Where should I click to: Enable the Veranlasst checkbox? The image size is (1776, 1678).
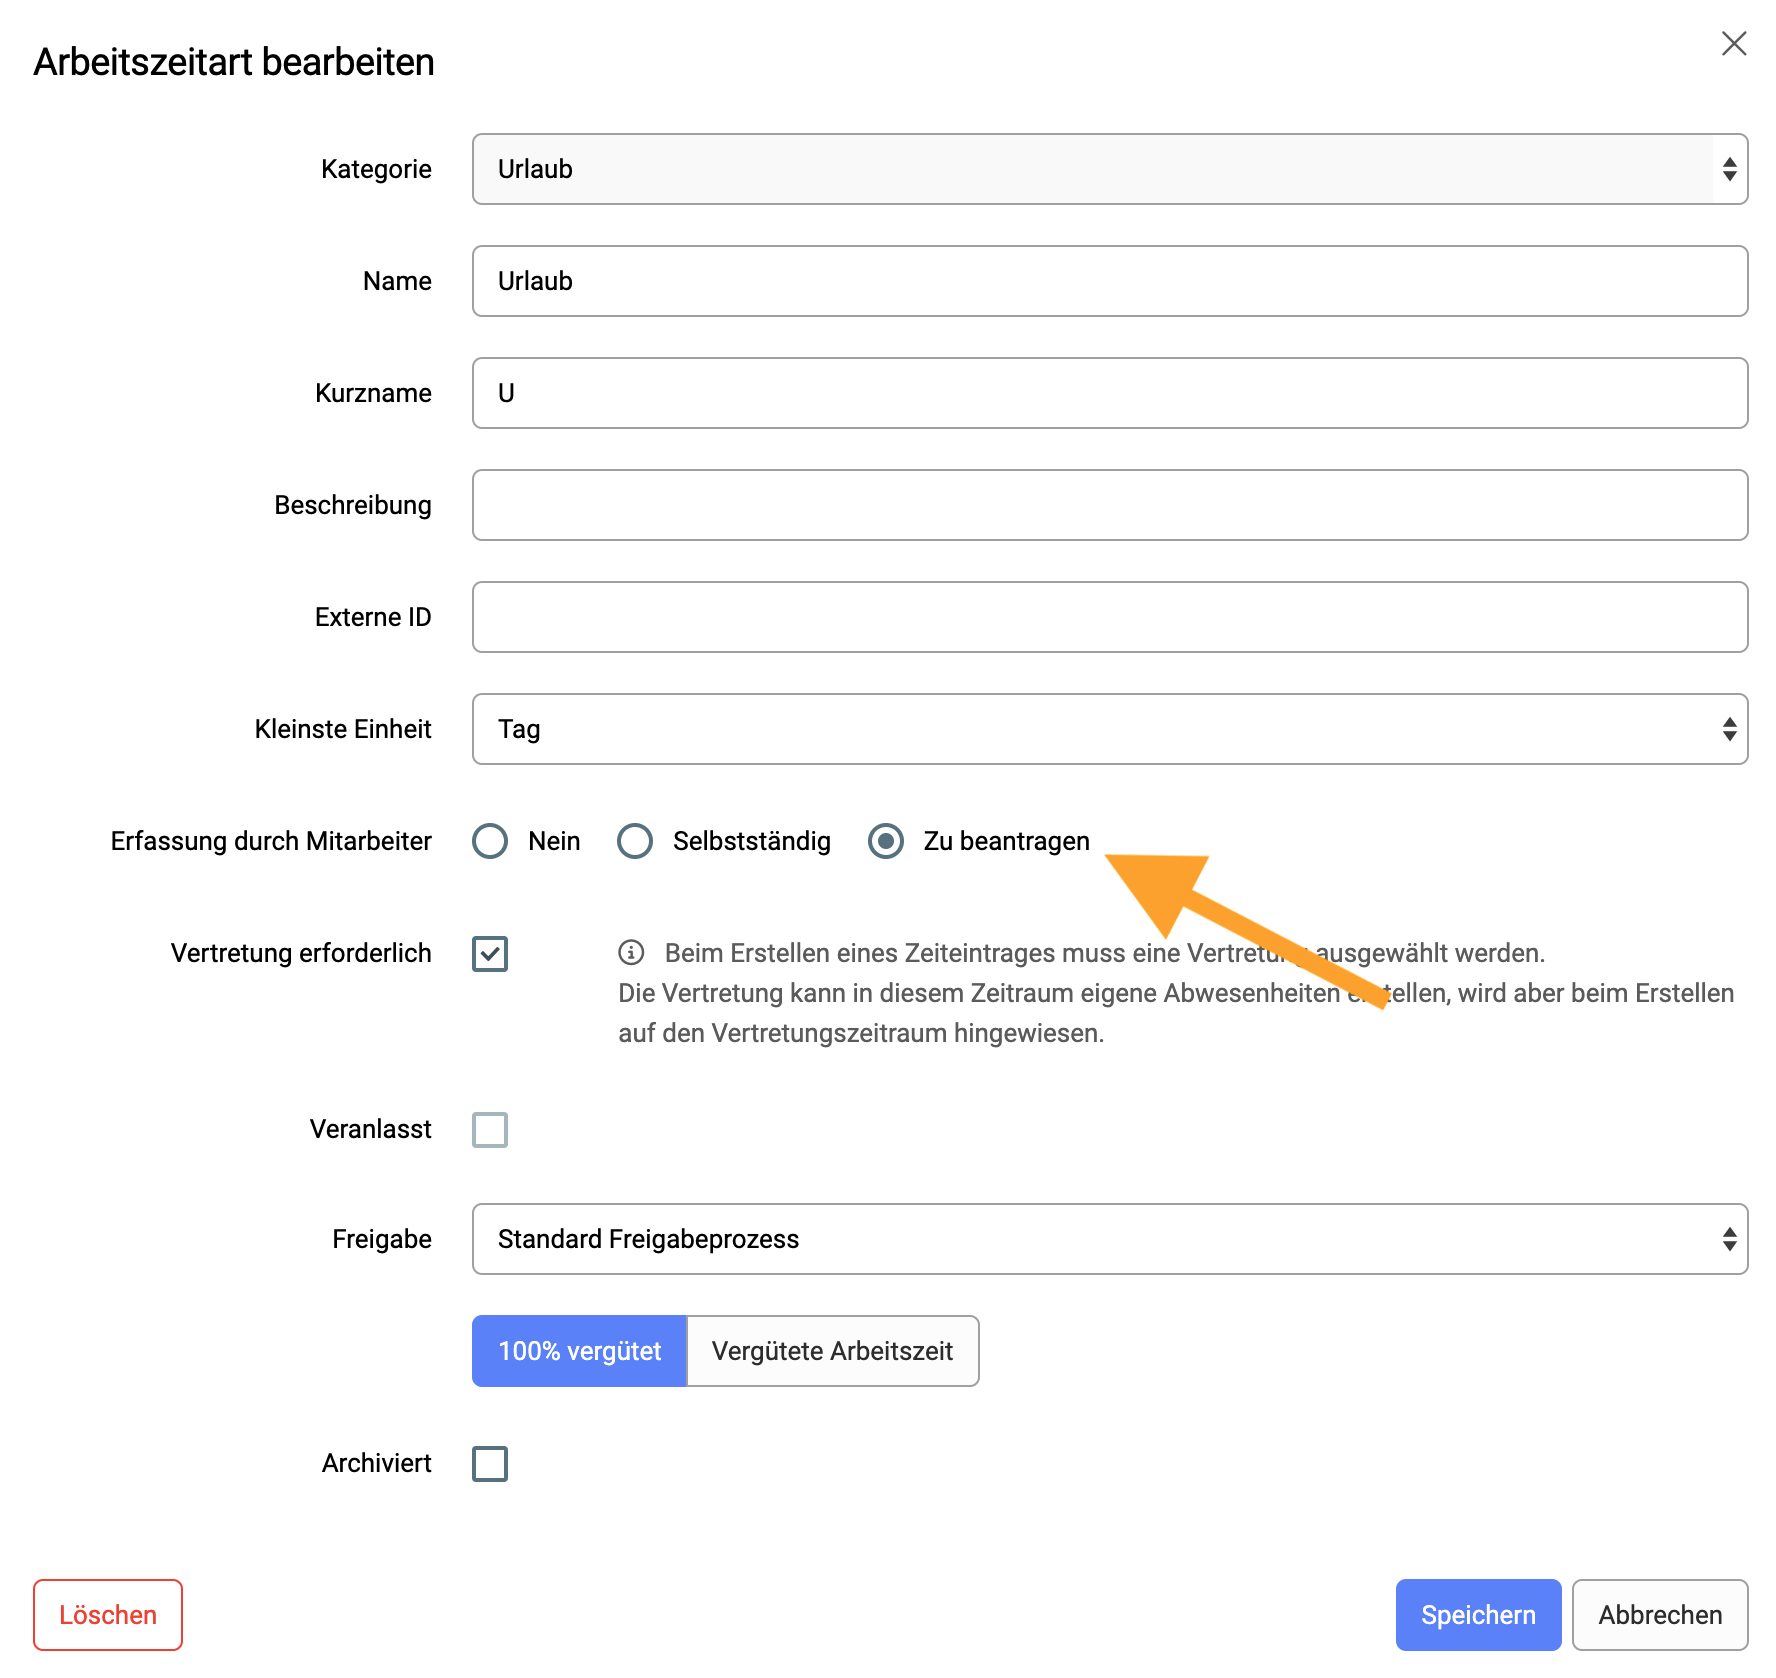click(x=490, y=1130)
